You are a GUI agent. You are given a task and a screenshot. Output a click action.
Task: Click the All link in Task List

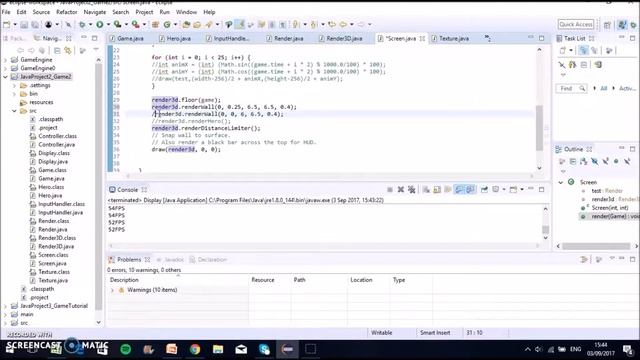[604, 89]
